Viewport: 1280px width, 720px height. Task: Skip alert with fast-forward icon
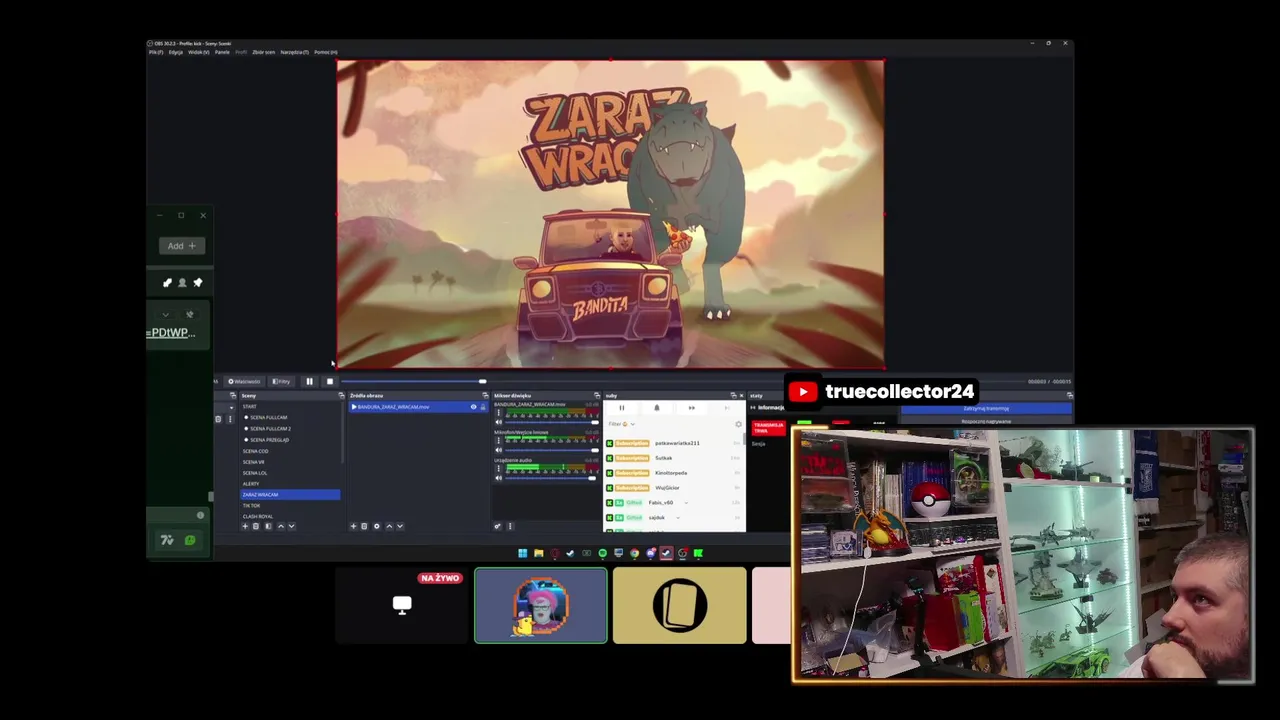[x=691, y=408]
